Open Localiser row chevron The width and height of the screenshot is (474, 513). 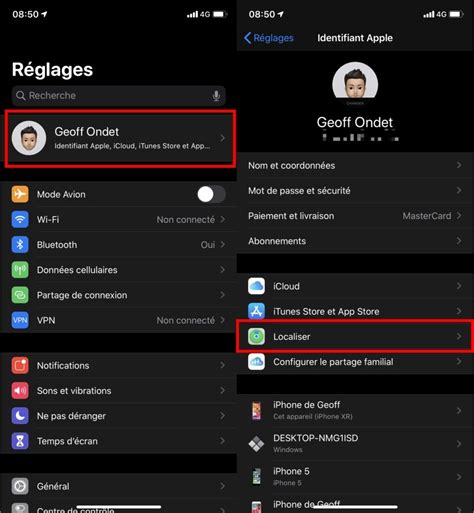tap(459, 336)
